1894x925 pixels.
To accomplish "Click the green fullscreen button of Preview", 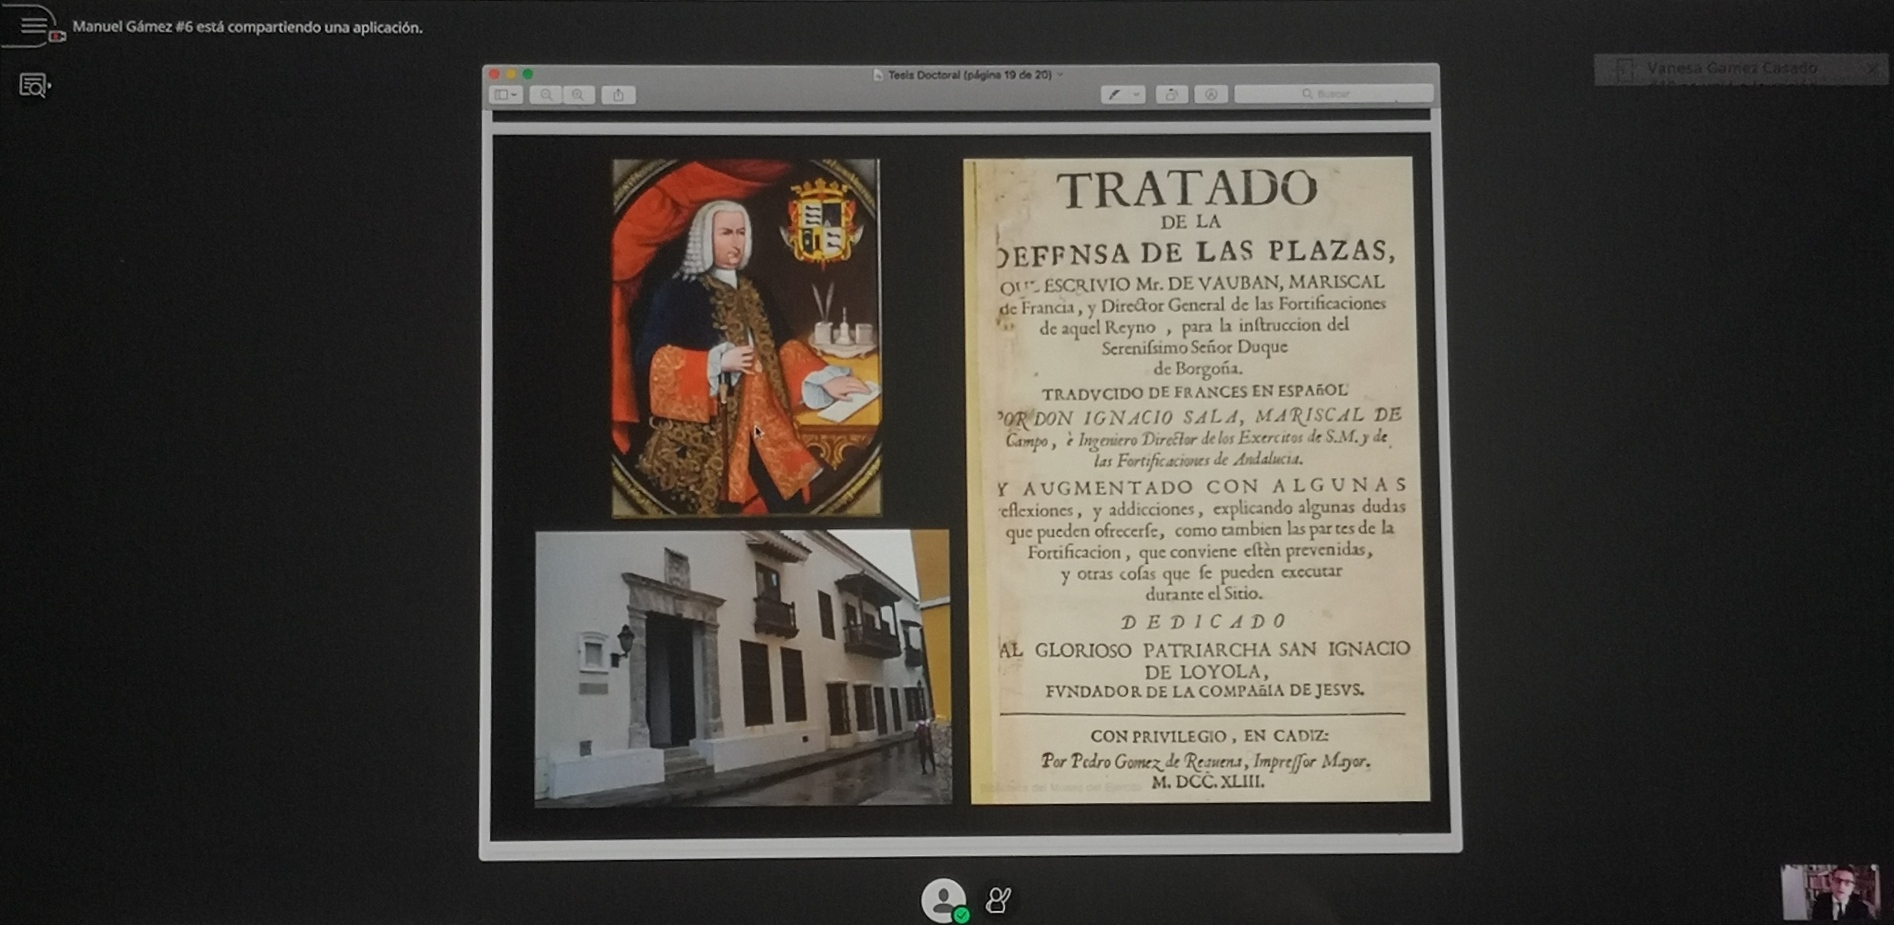I will pos(528,74).
